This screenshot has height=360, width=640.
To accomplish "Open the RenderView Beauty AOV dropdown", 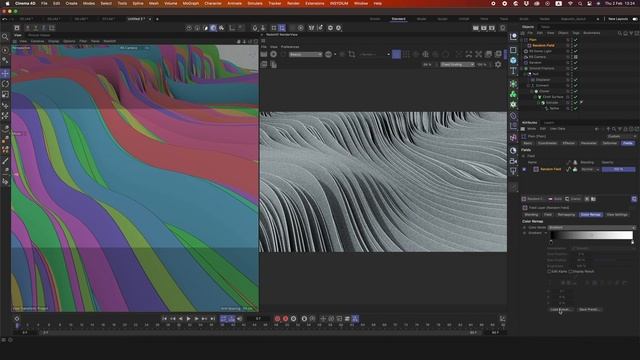I will [305, 54].
